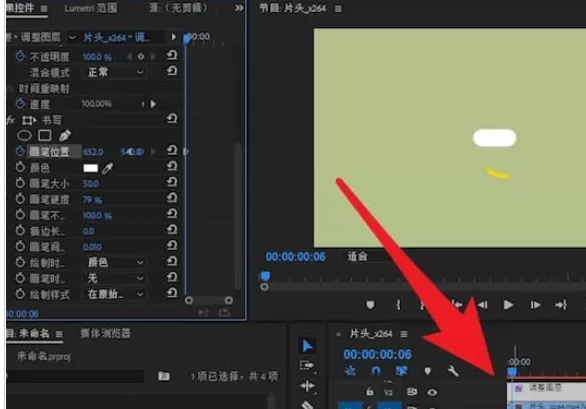Screen dimensions: 586x409
Task: Open the 画笔时 dropdown showing 无
Action: [x=114, y=278]
